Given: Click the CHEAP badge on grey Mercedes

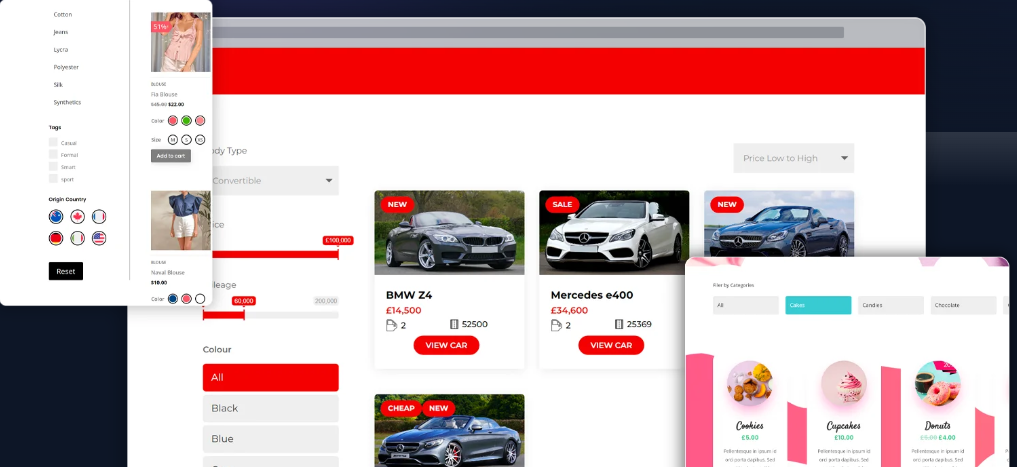Looking at the screenshot, I should pos(401,408).
